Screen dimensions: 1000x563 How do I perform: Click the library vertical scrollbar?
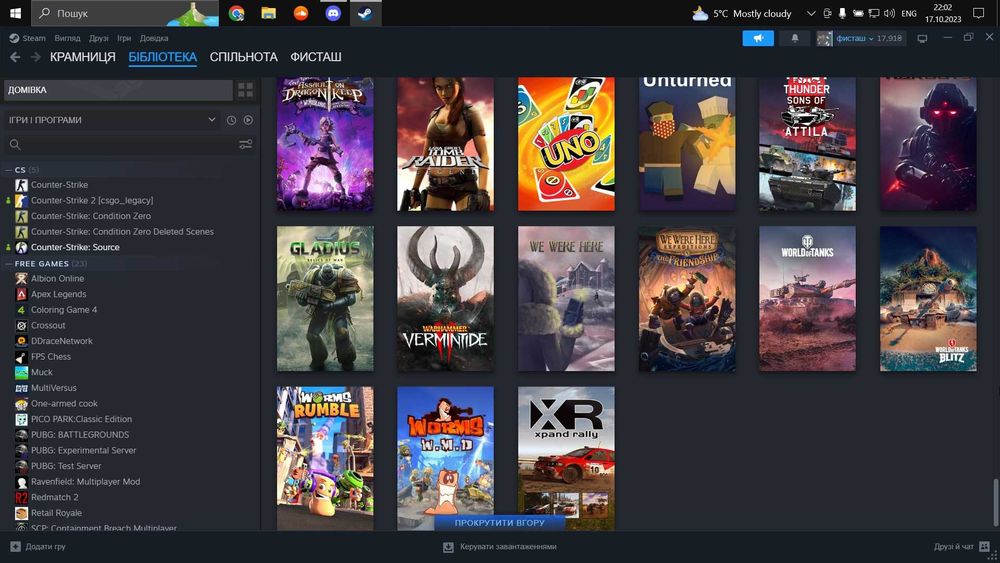click(994, 502)
